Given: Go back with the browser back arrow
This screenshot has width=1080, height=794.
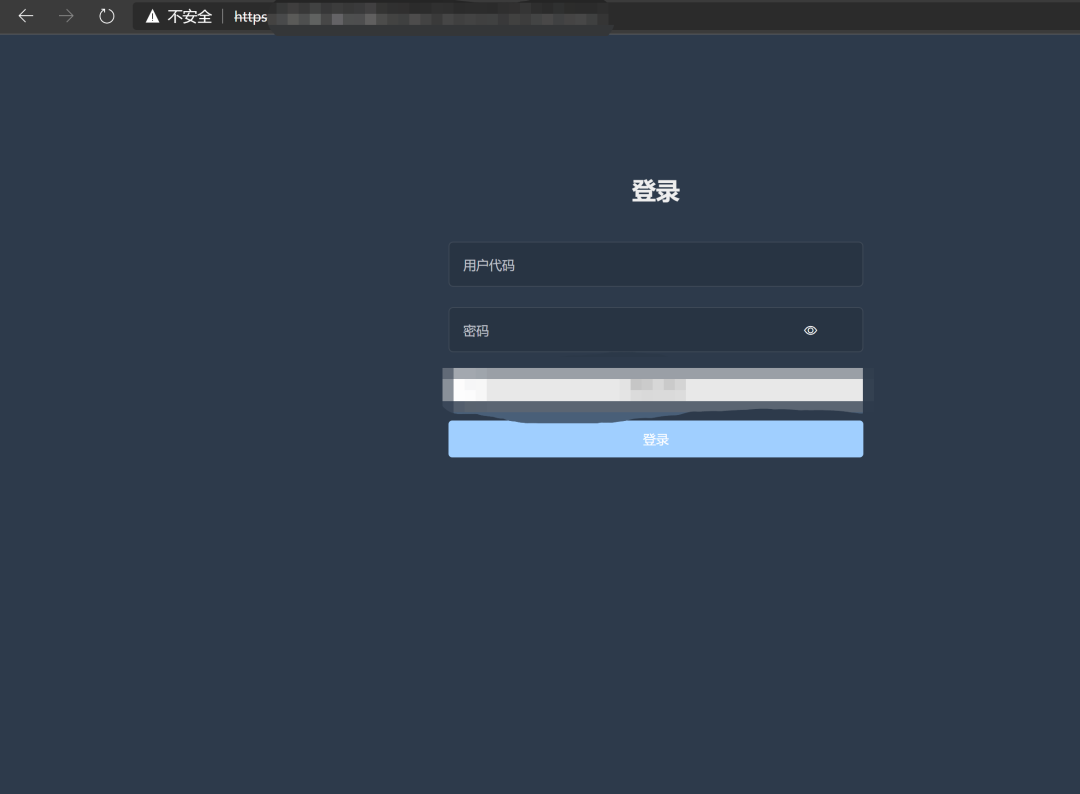Looking at the screenshot, I should pos(25,16).
